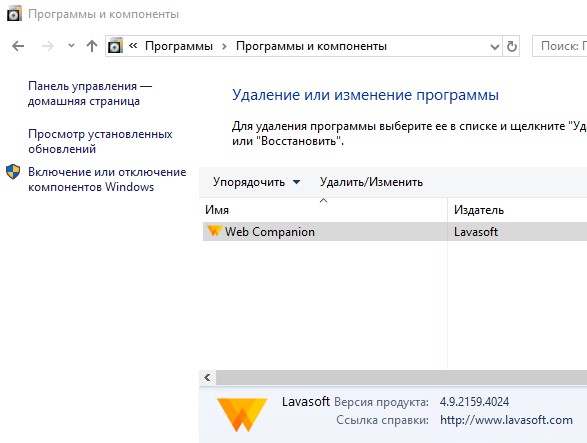Open Просмотр установленных обновлений link

tap(100, 141)
